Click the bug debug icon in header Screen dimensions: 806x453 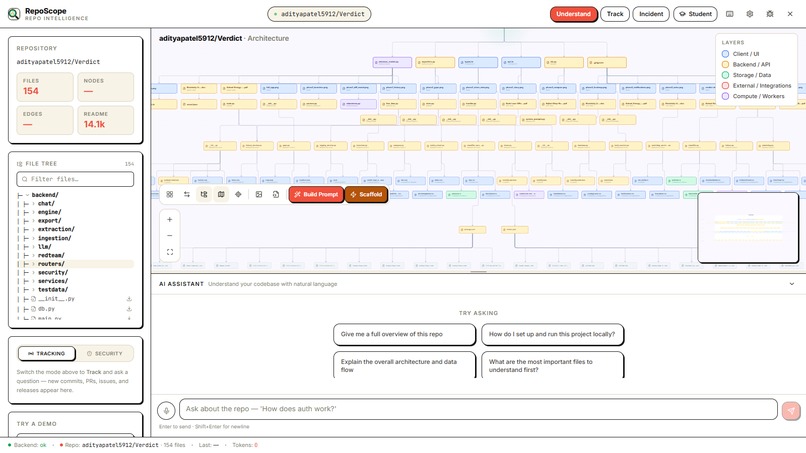pos(770,14)
